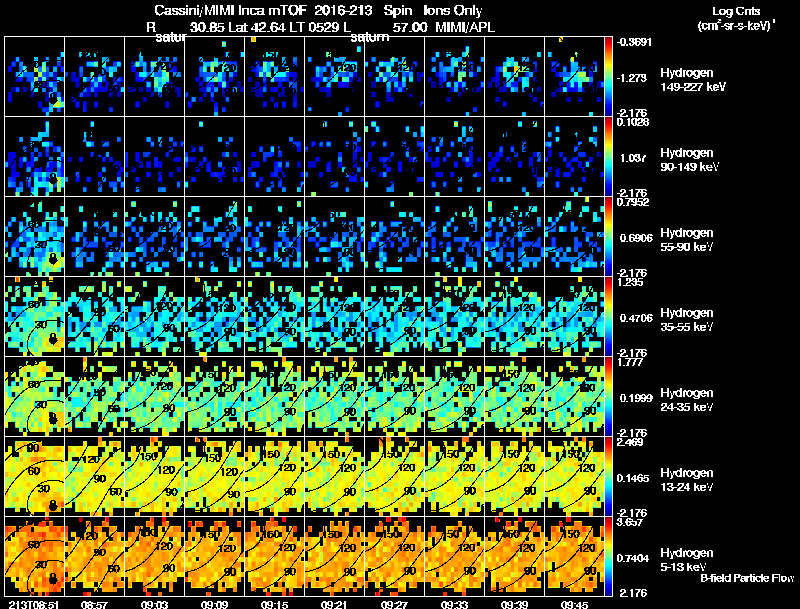800x609 pixels.
Task: Click the color bar beside Hydrogen 35-55 keV
Action: [608, 317]
